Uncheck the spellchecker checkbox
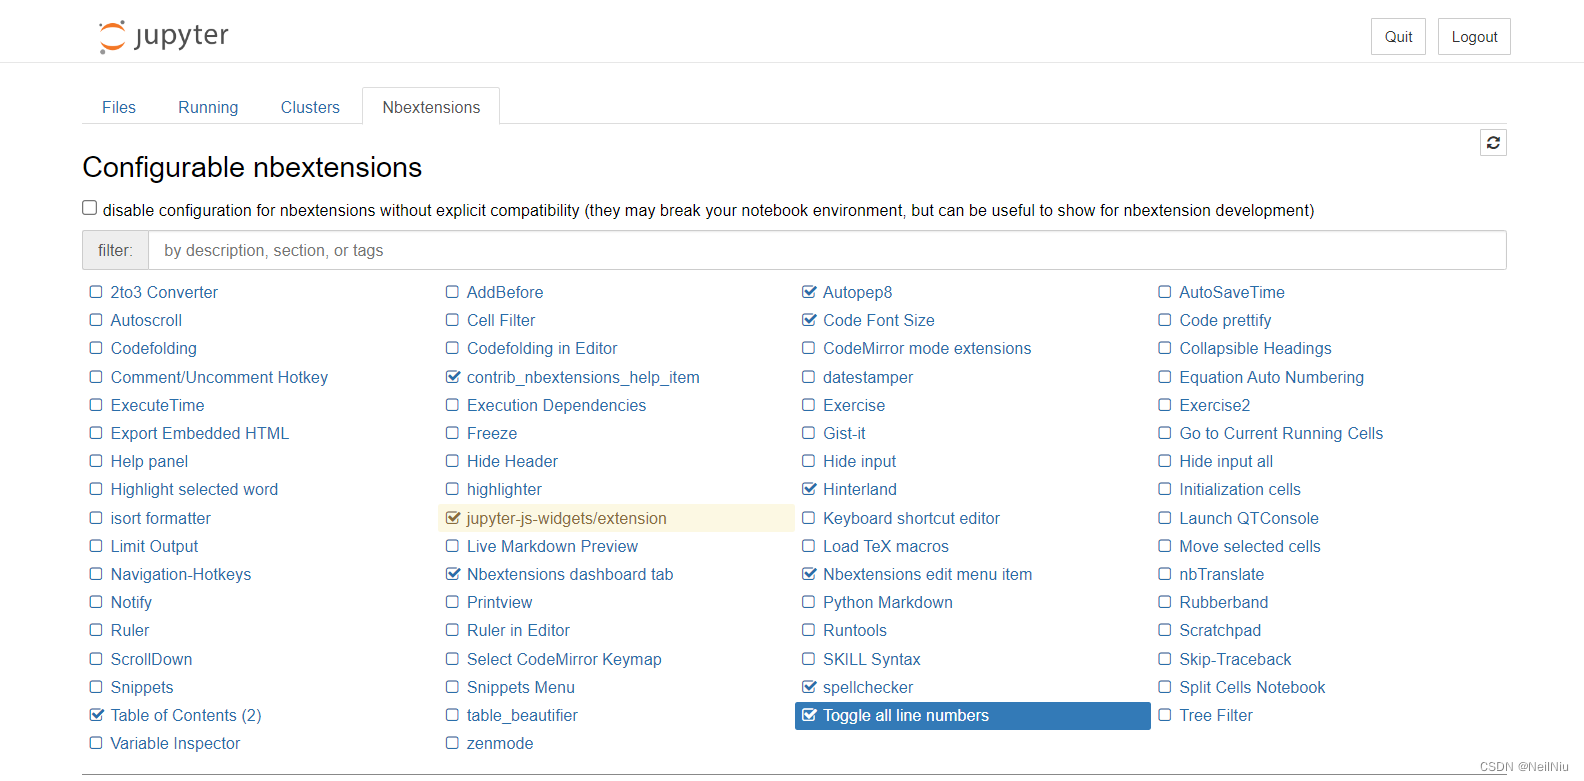Screen dimensions: 1584x781 [x=809, y=687]
